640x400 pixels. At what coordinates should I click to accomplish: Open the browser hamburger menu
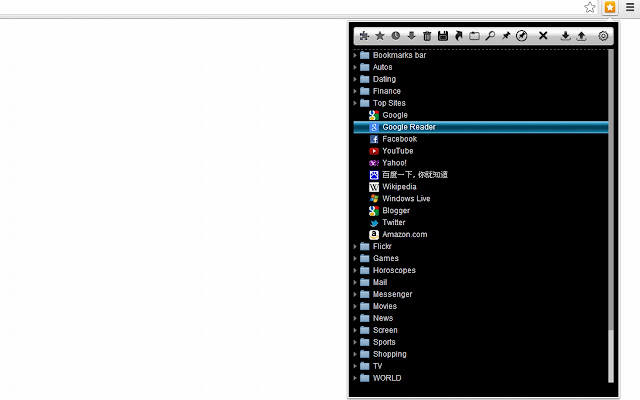tap(630, 7)
